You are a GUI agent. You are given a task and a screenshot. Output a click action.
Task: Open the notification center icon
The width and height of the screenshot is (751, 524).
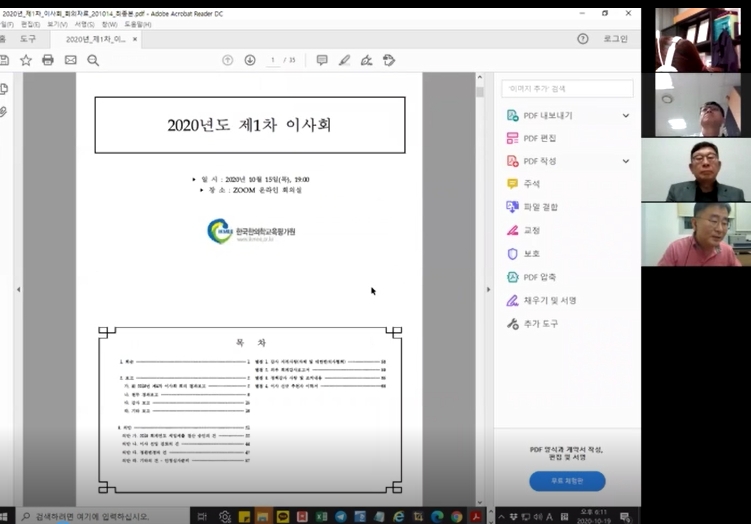pos(625,516)
